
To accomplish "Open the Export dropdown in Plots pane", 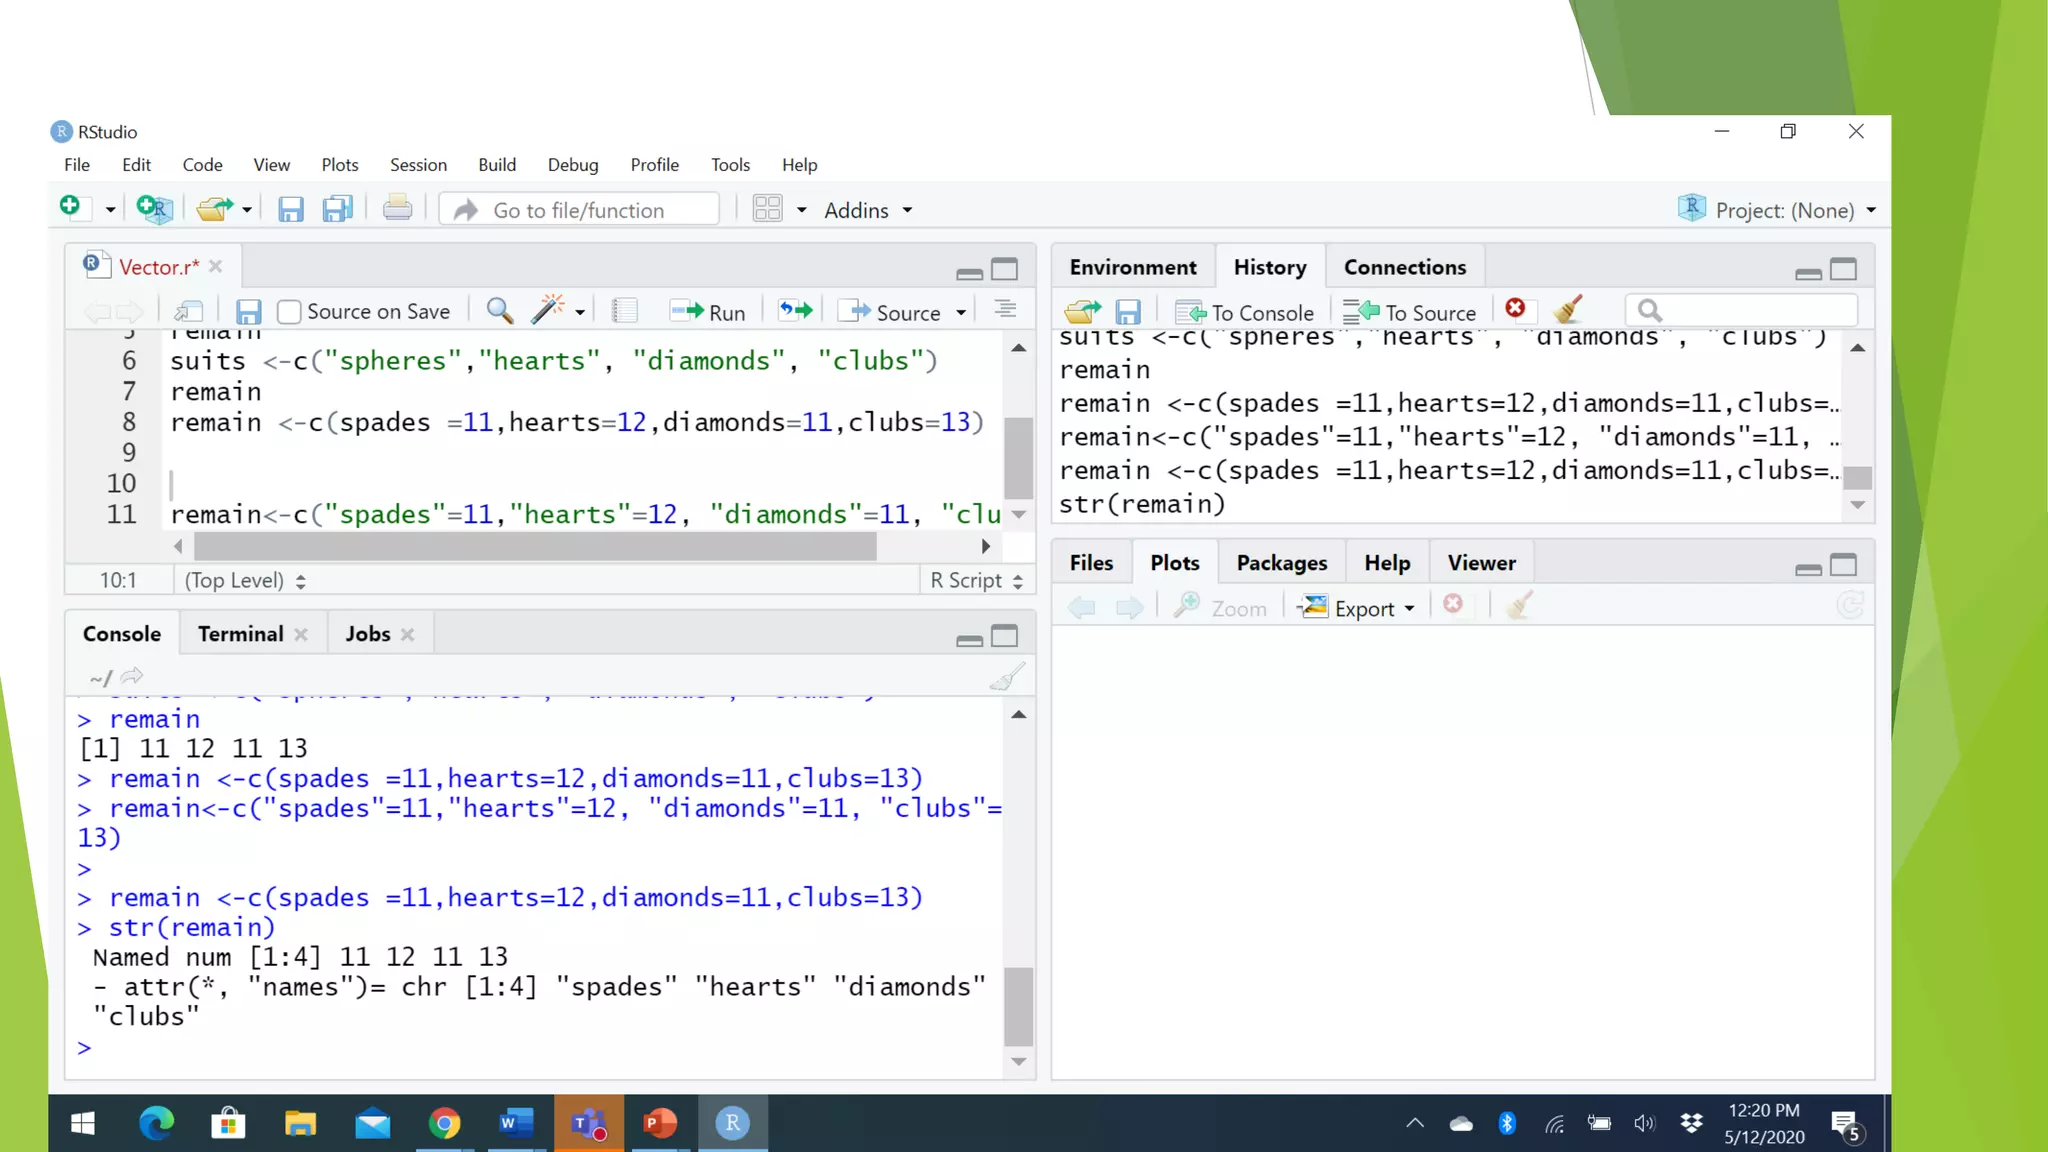I will [1357, 608].
